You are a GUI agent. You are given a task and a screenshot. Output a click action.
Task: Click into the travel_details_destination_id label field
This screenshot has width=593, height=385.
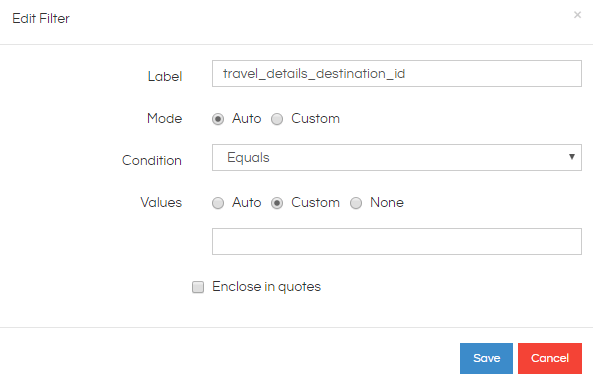(x=397, y=73)
